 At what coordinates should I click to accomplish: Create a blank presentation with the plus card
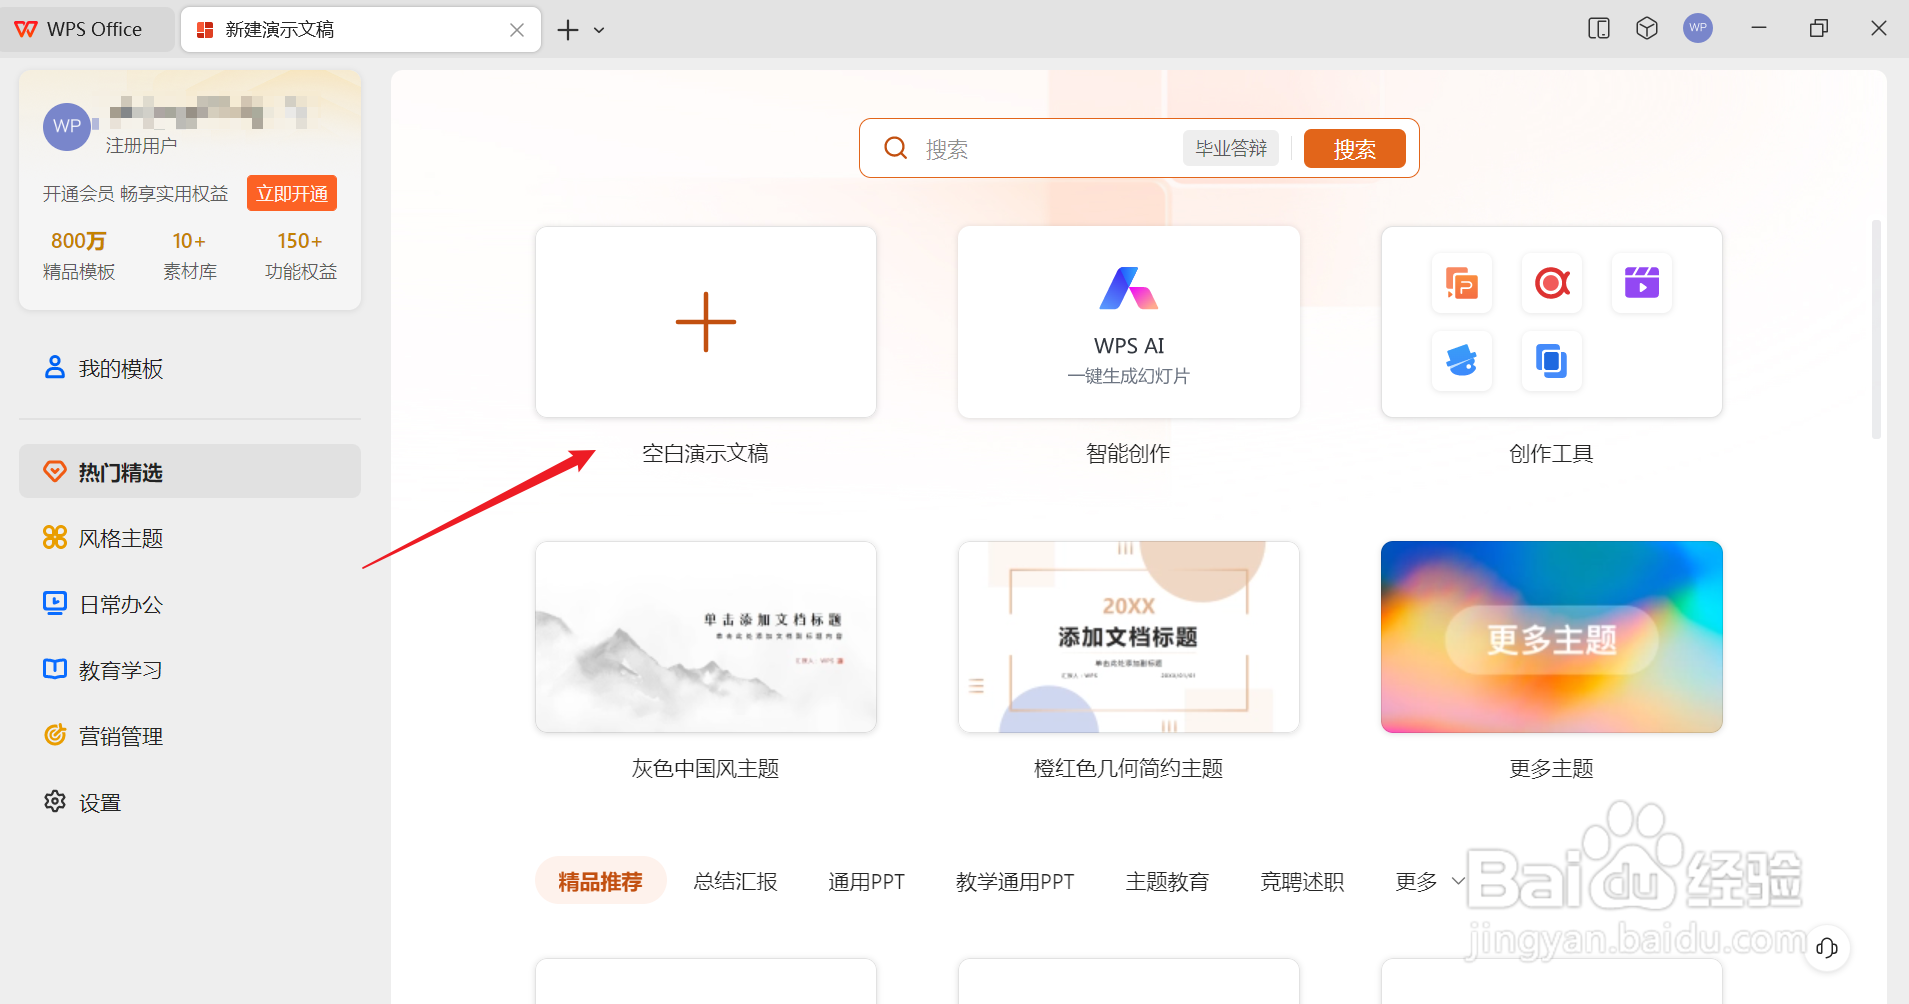point(706,322)
